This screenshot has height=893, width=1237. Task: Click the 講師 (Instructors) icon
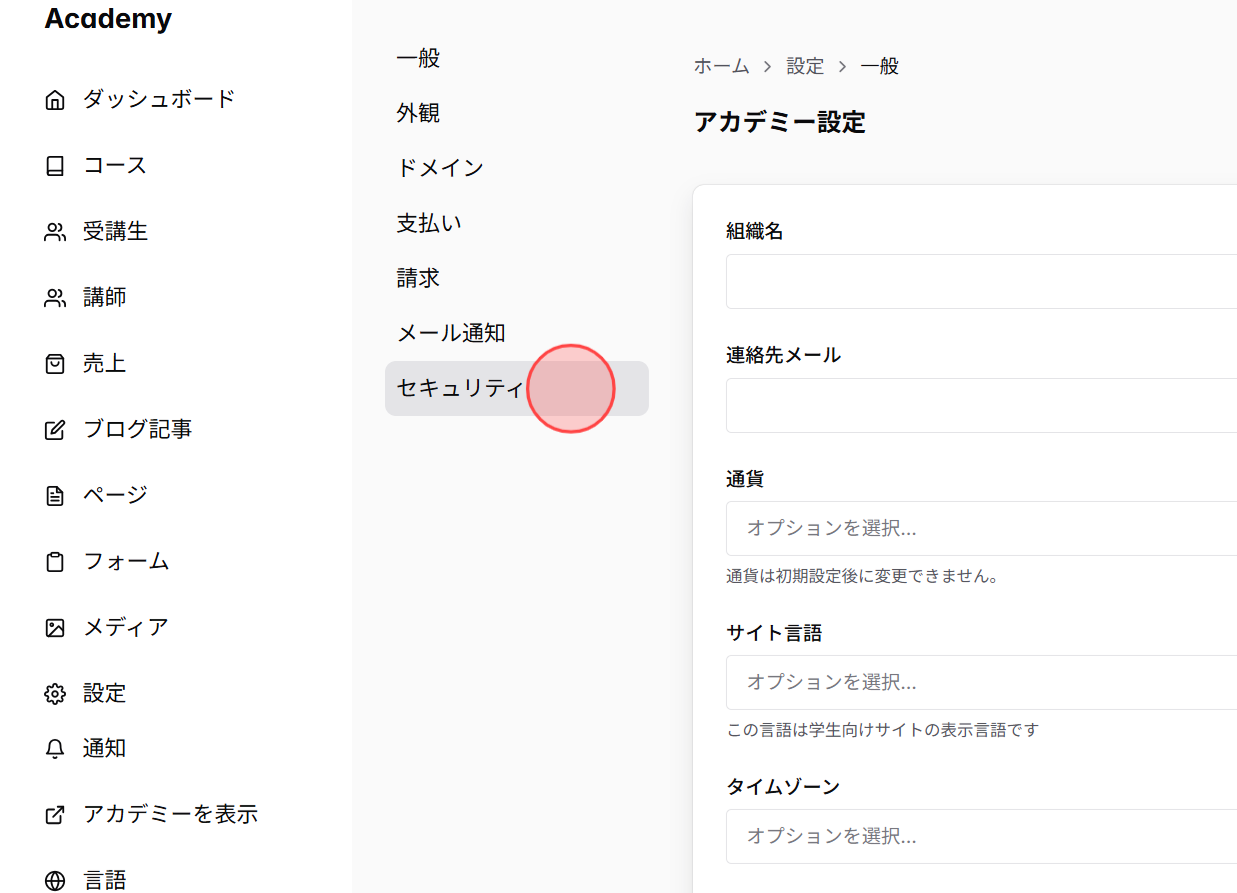pyautogui.click(x=55, y=296)
